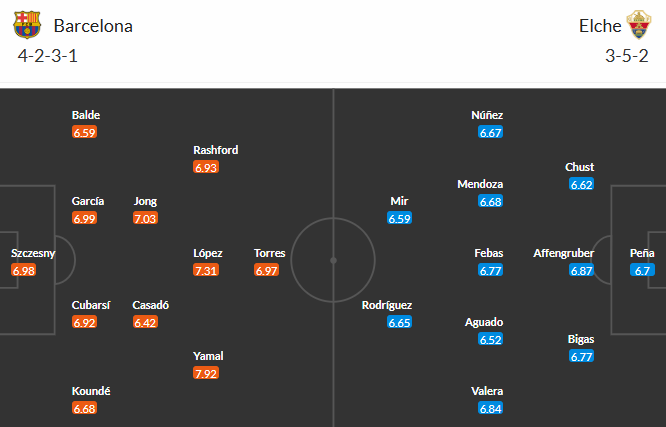This screenshot has height=427, width=666.
Task: Open Peña's 6.7 goalkeeper rating
Action: (642, 270)
